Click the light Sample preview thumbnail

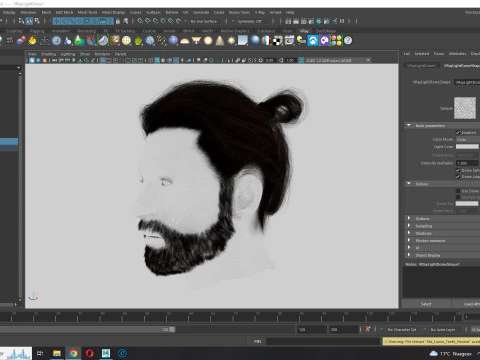click(x=465, y=108)
